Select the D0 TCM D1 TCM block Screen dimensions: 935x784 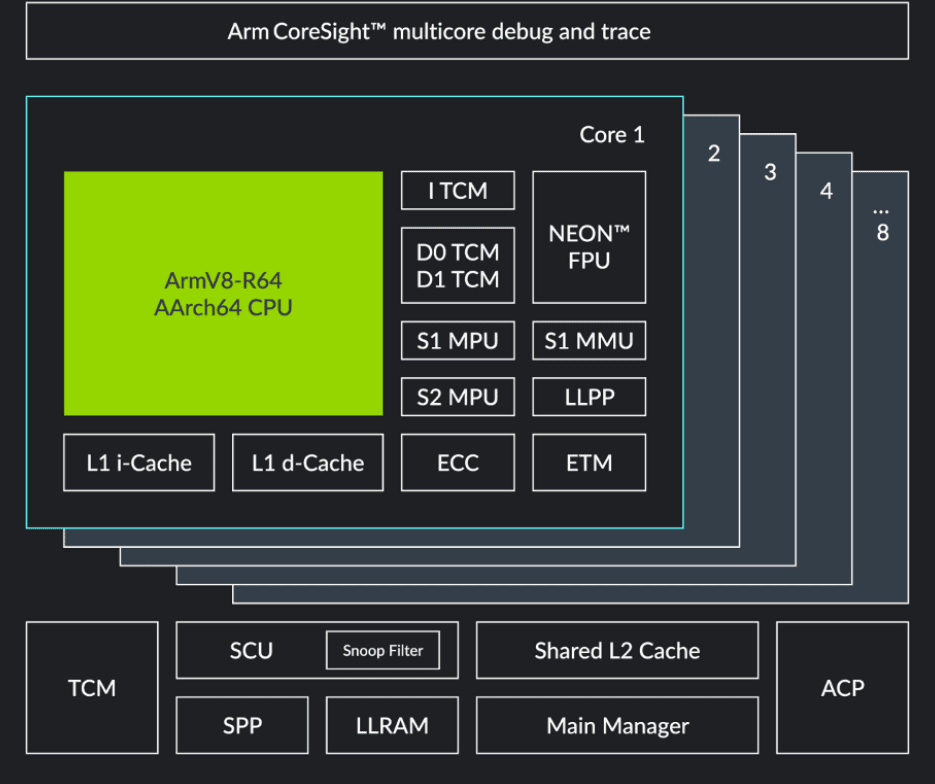pos(457,265)
